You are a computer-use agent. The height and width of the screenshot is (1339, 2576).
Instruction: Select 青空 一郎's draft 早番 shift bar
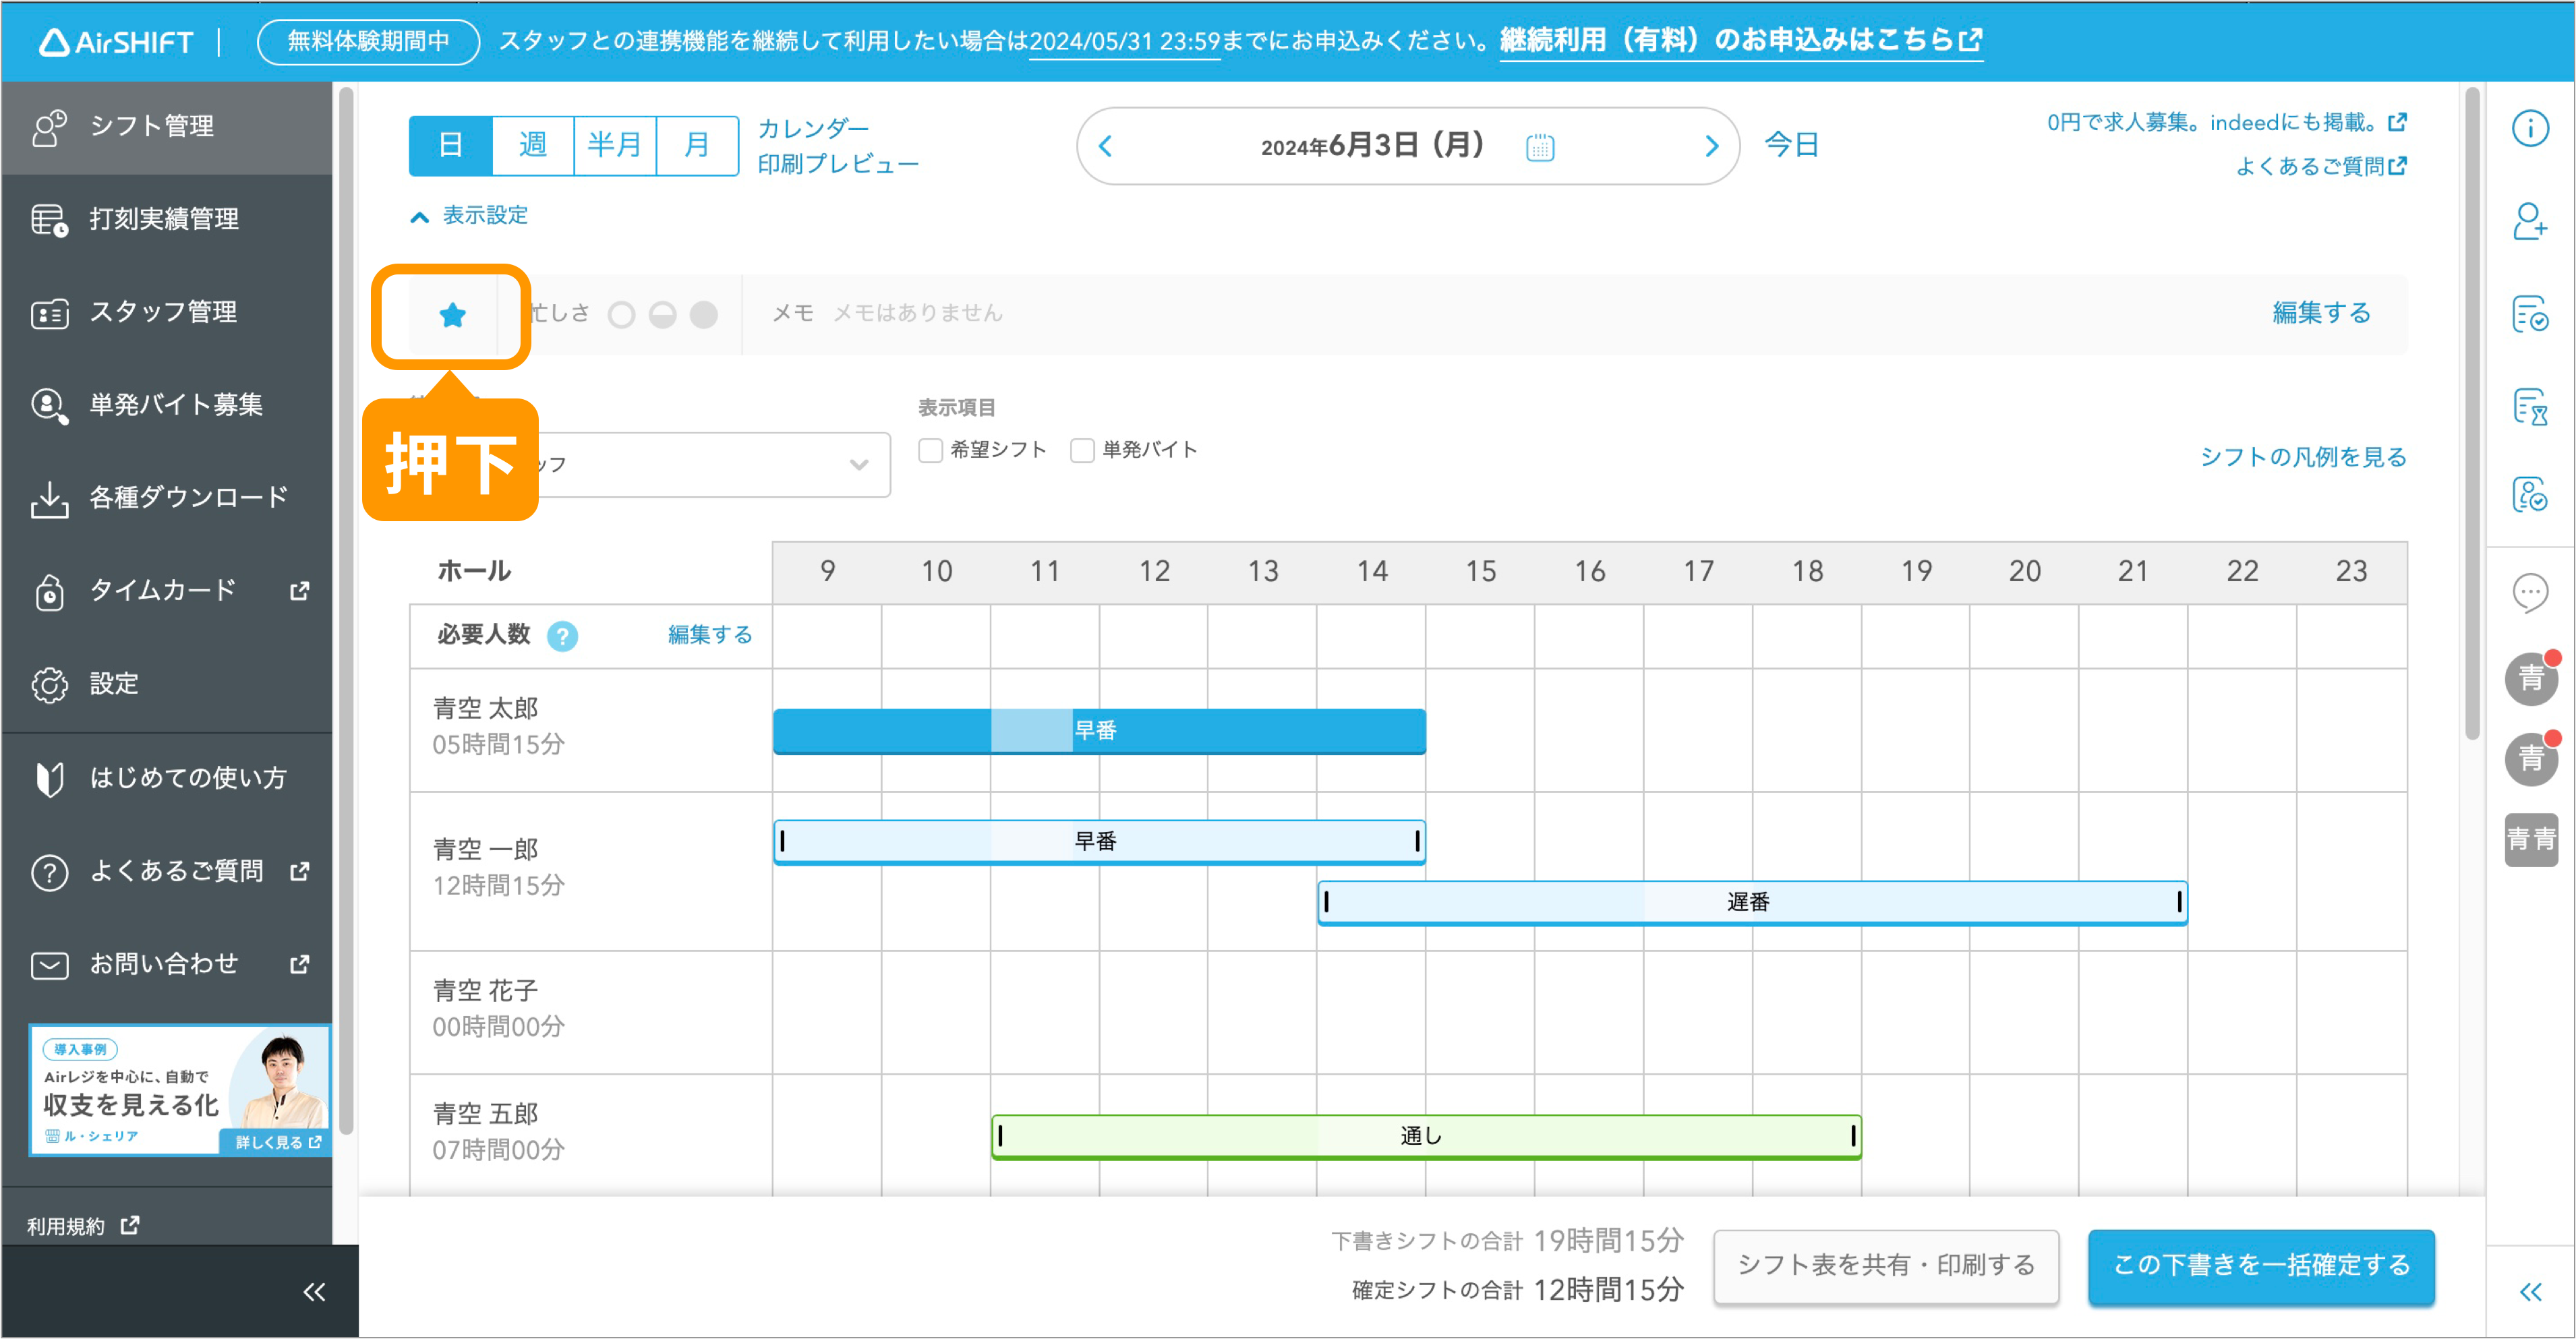click(1099, 842)
